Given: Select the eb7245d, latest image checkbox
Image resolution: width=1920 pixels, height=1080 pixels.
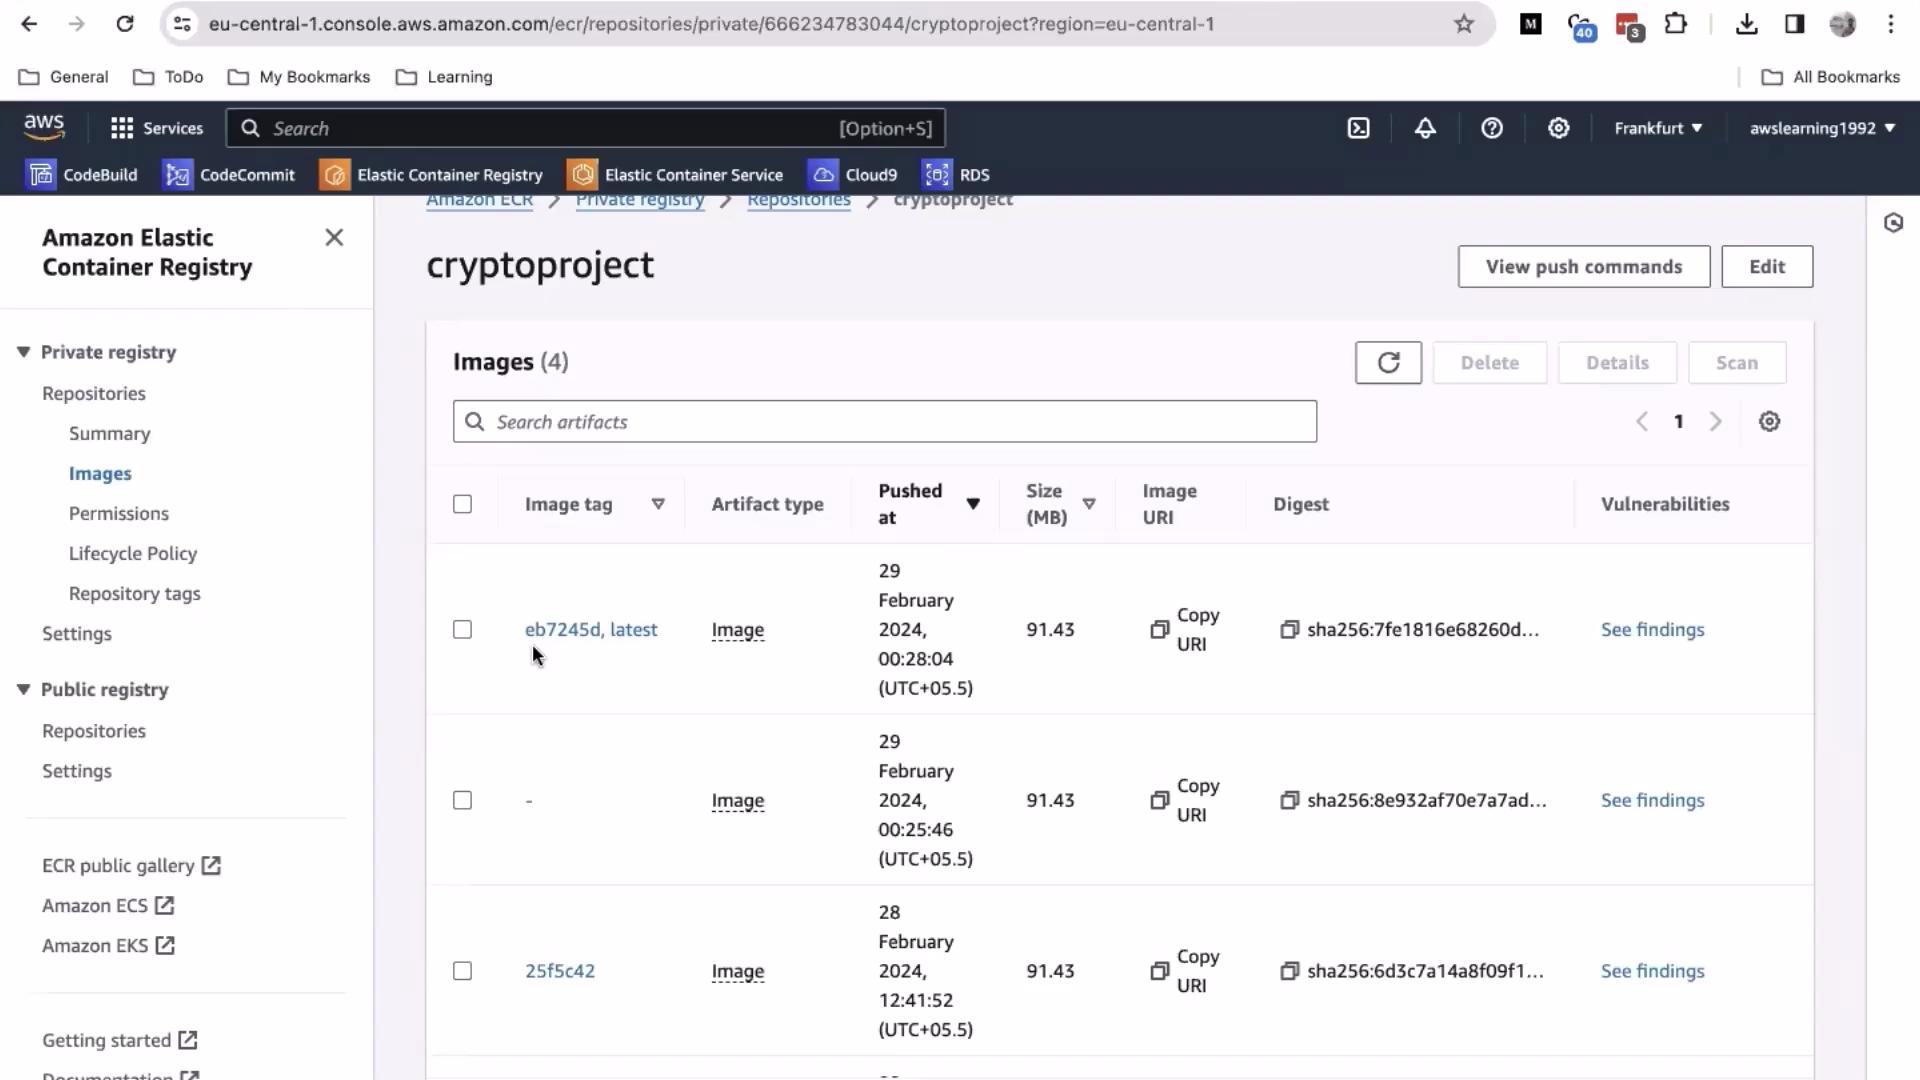Looking at the screenshot, I should pos(462,630).
